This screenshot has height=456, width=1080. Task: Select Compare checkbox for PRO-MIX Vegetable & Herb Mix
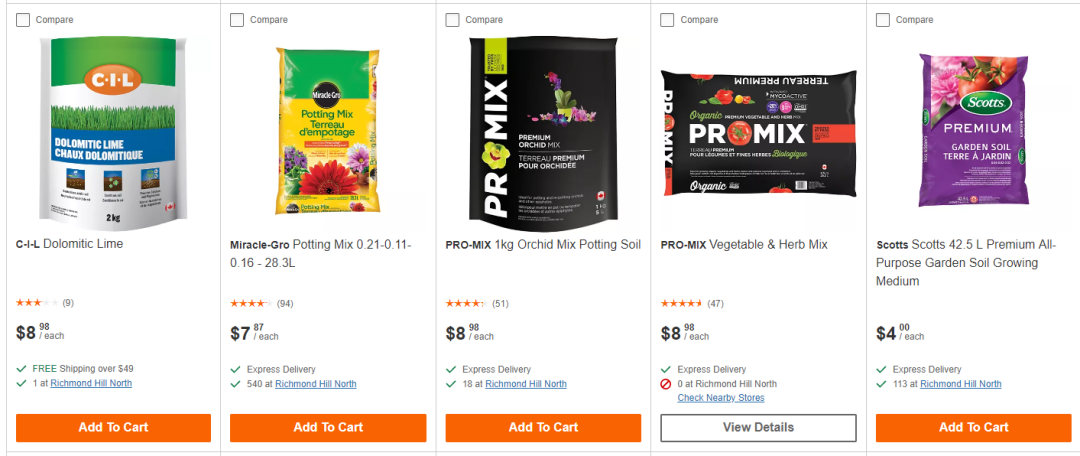coord(668,20)
